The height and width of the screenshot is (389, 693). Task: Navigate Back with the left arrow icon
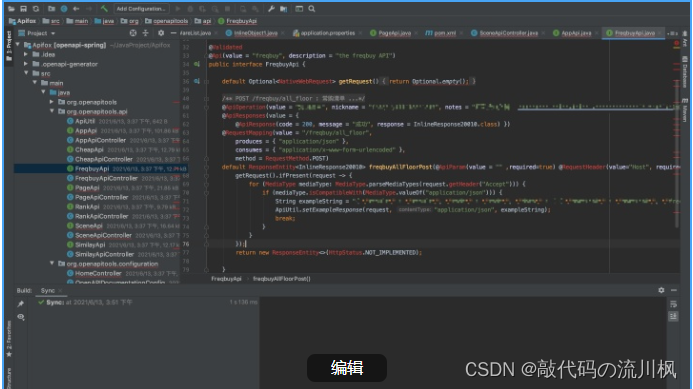[76, 9]
